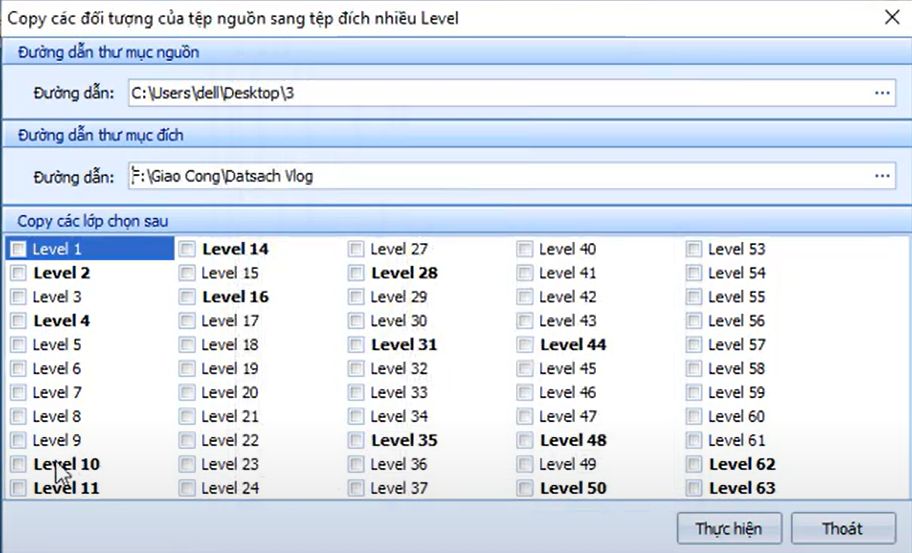
Task: Tick the Level 35 checkbox
Action: tap(356, 440)
